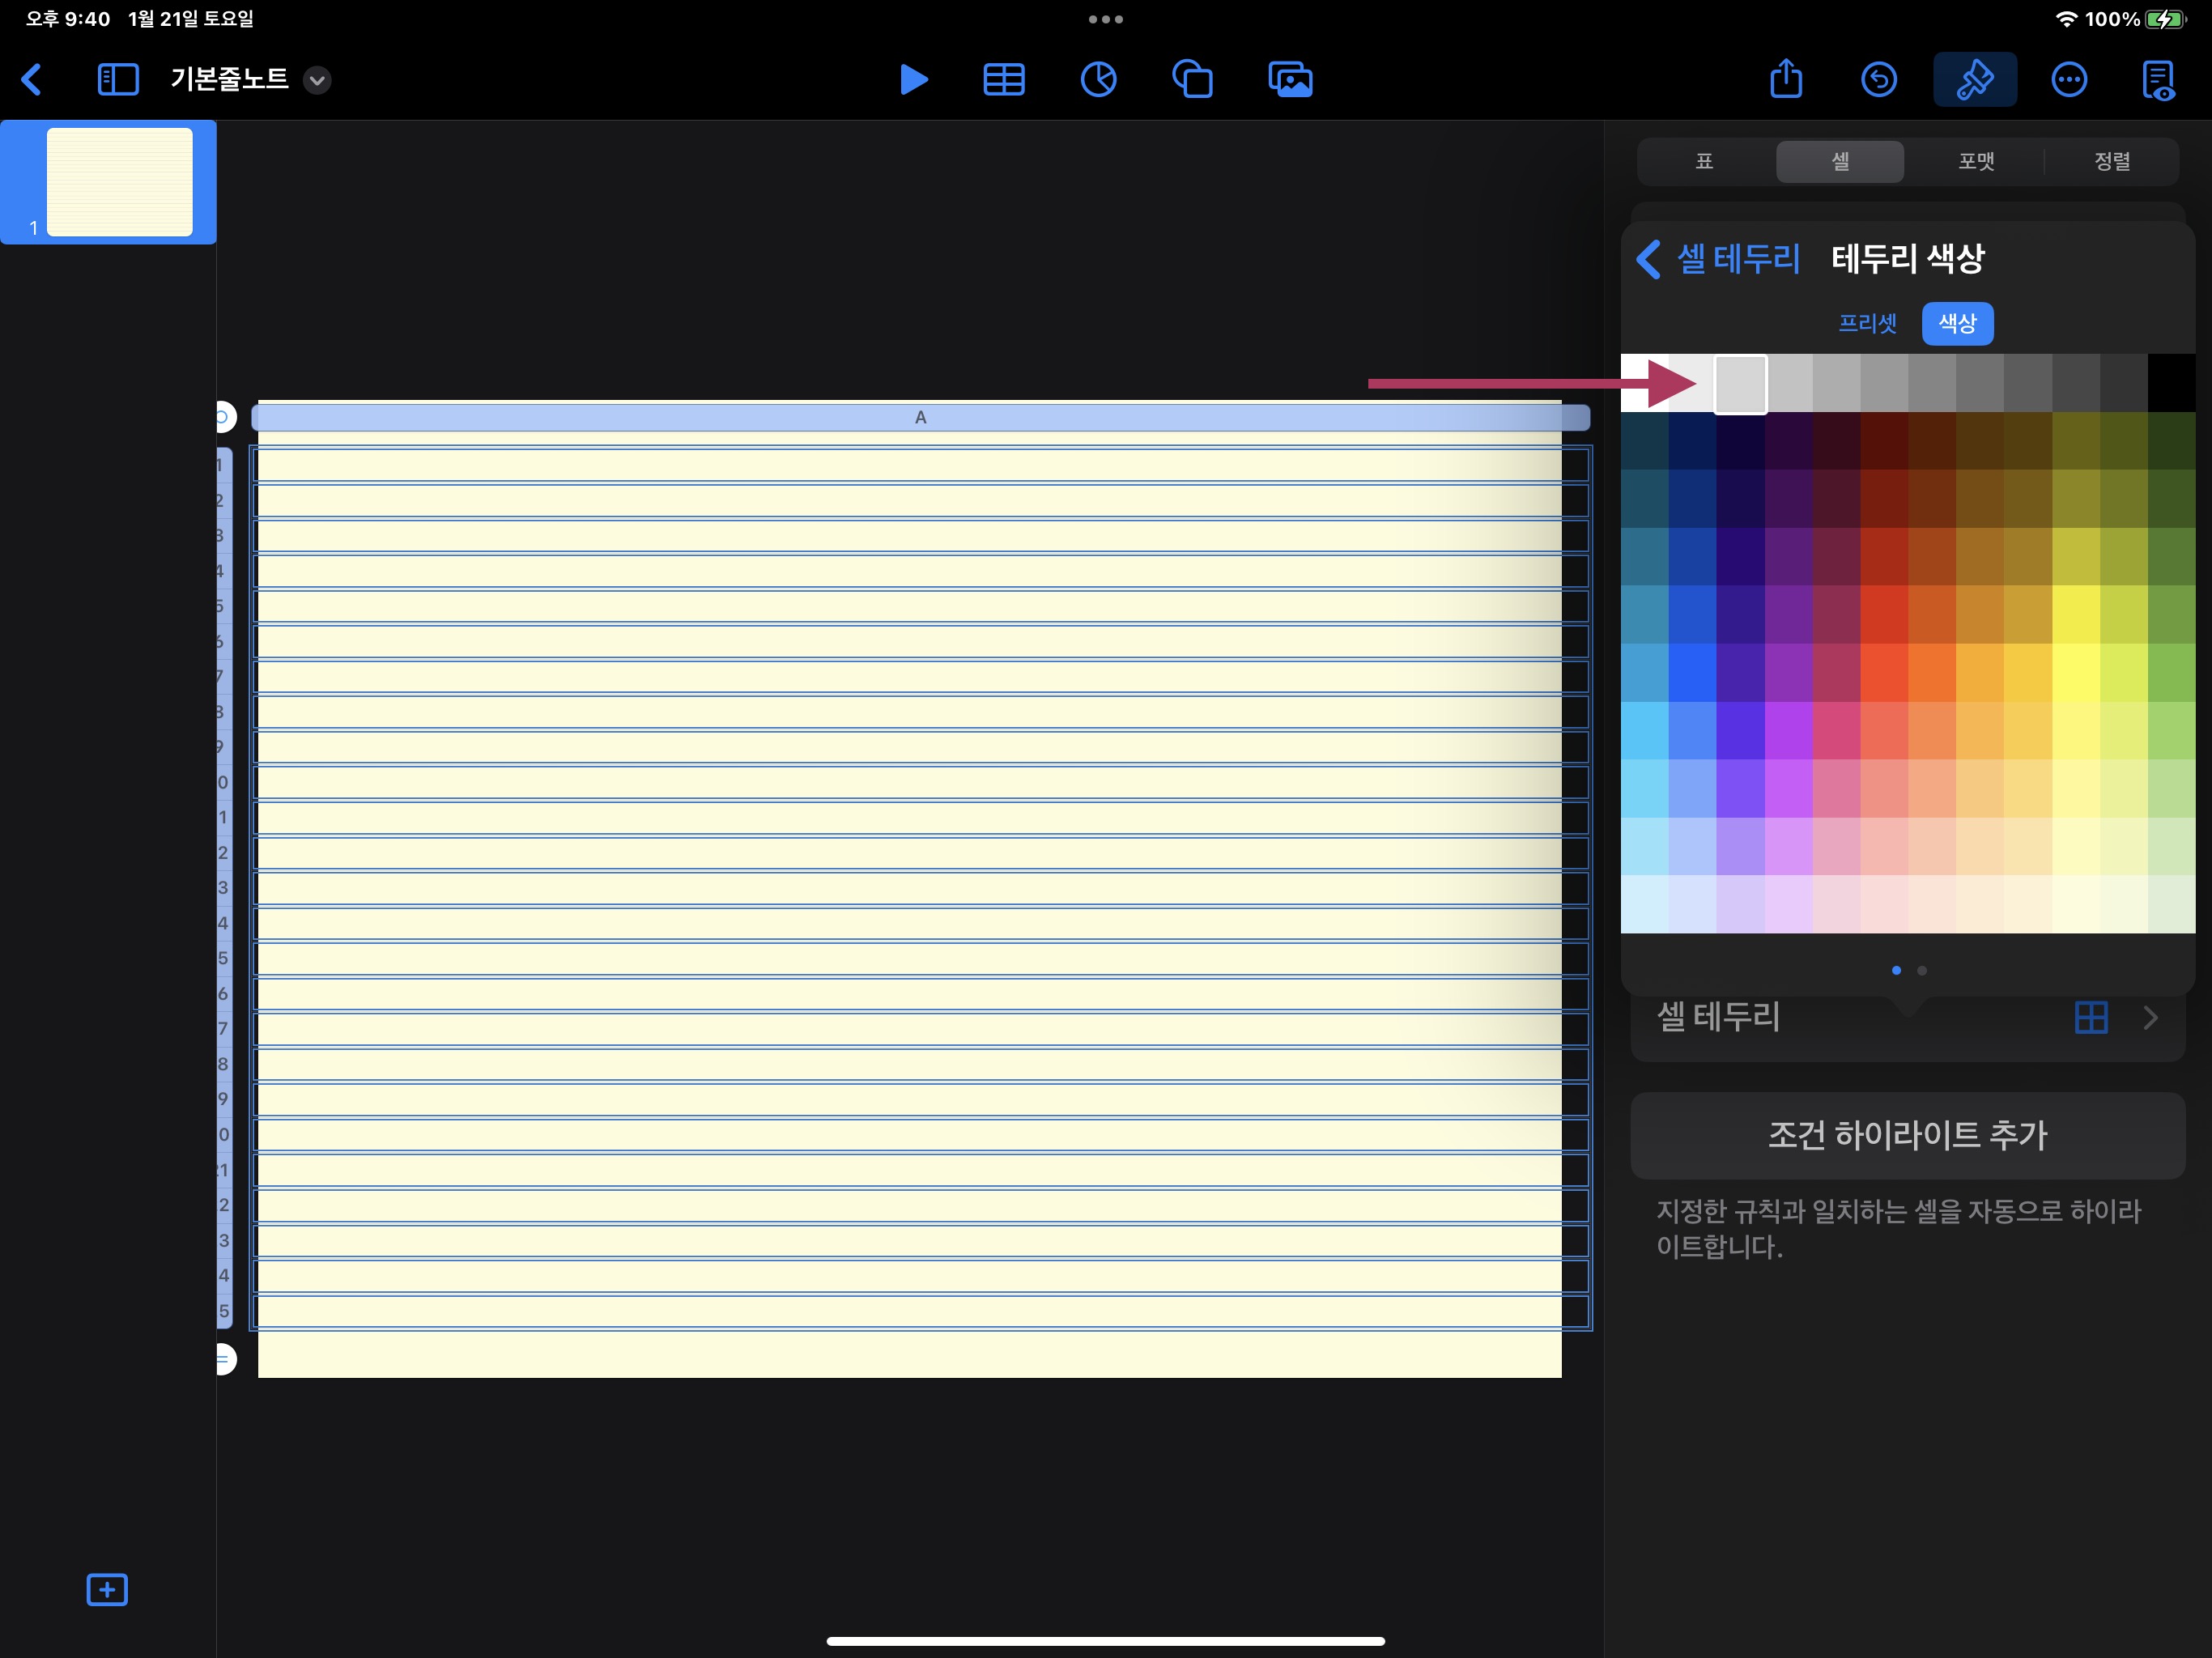Pick the selected light gray swatch
Image resolution: width=2212 pixels, height=1658 pixels.
point(1740,384)
